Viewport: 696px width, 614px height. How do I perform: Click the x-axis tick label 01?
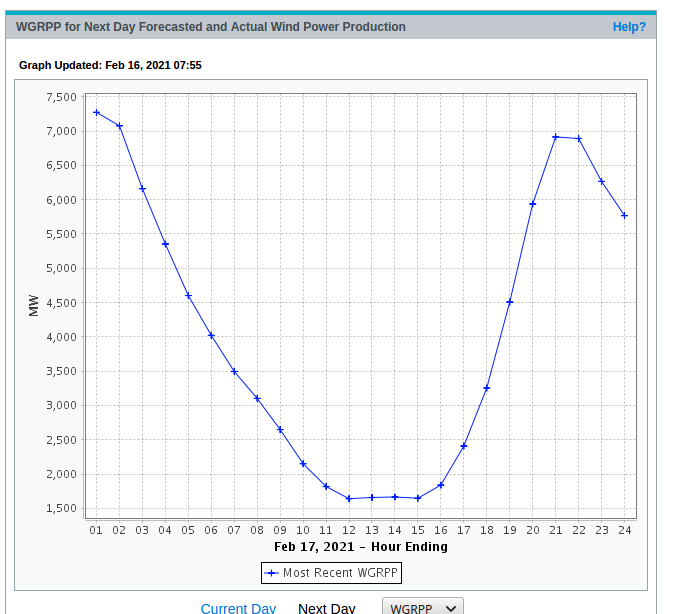(x=96, y=530)
